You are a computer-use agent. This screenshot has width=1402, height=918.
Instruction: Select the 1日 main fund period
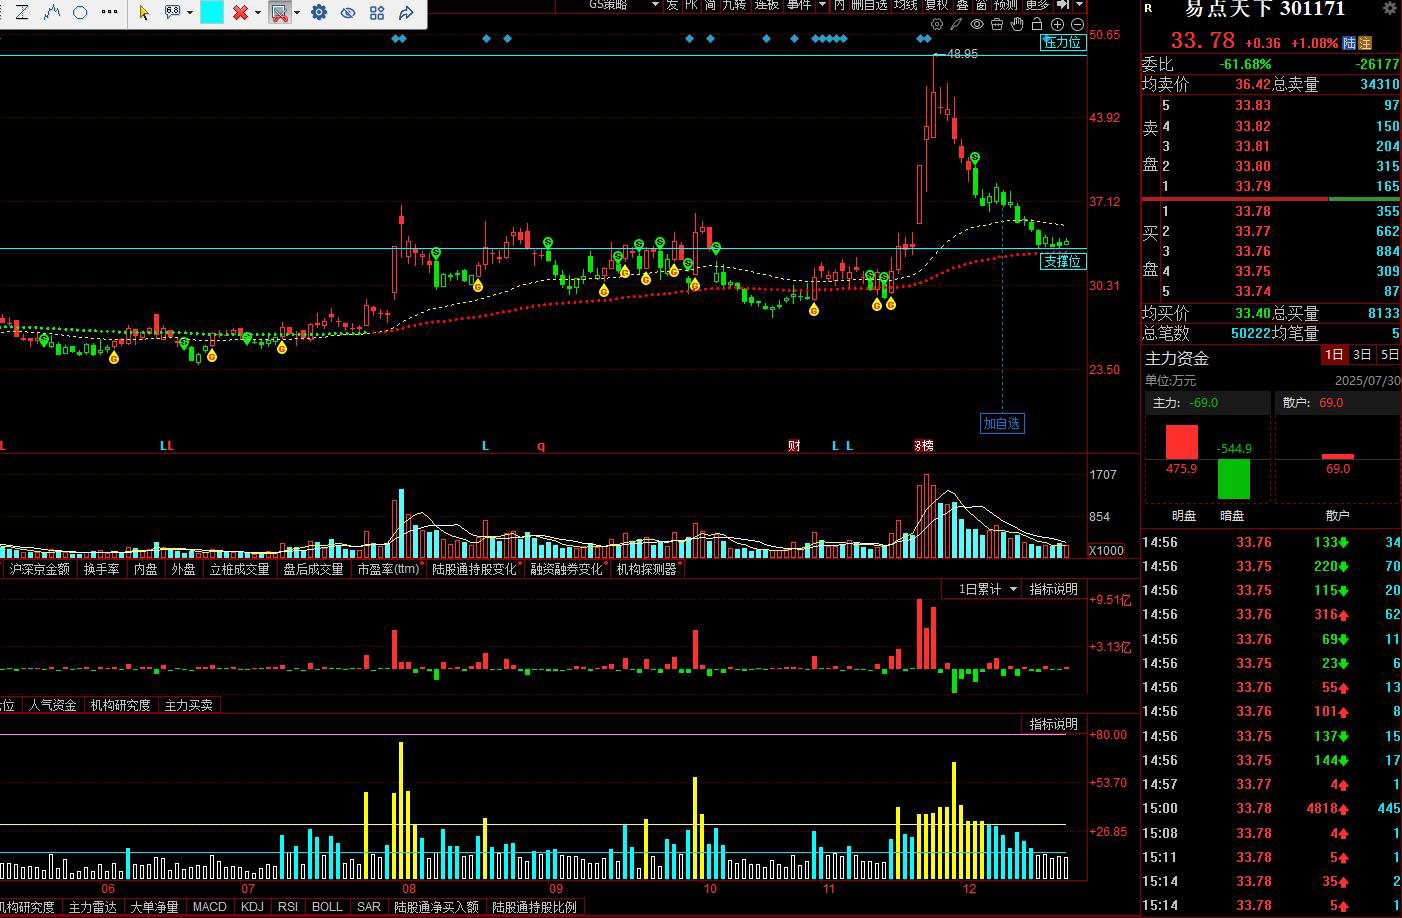click(1334, 355)
